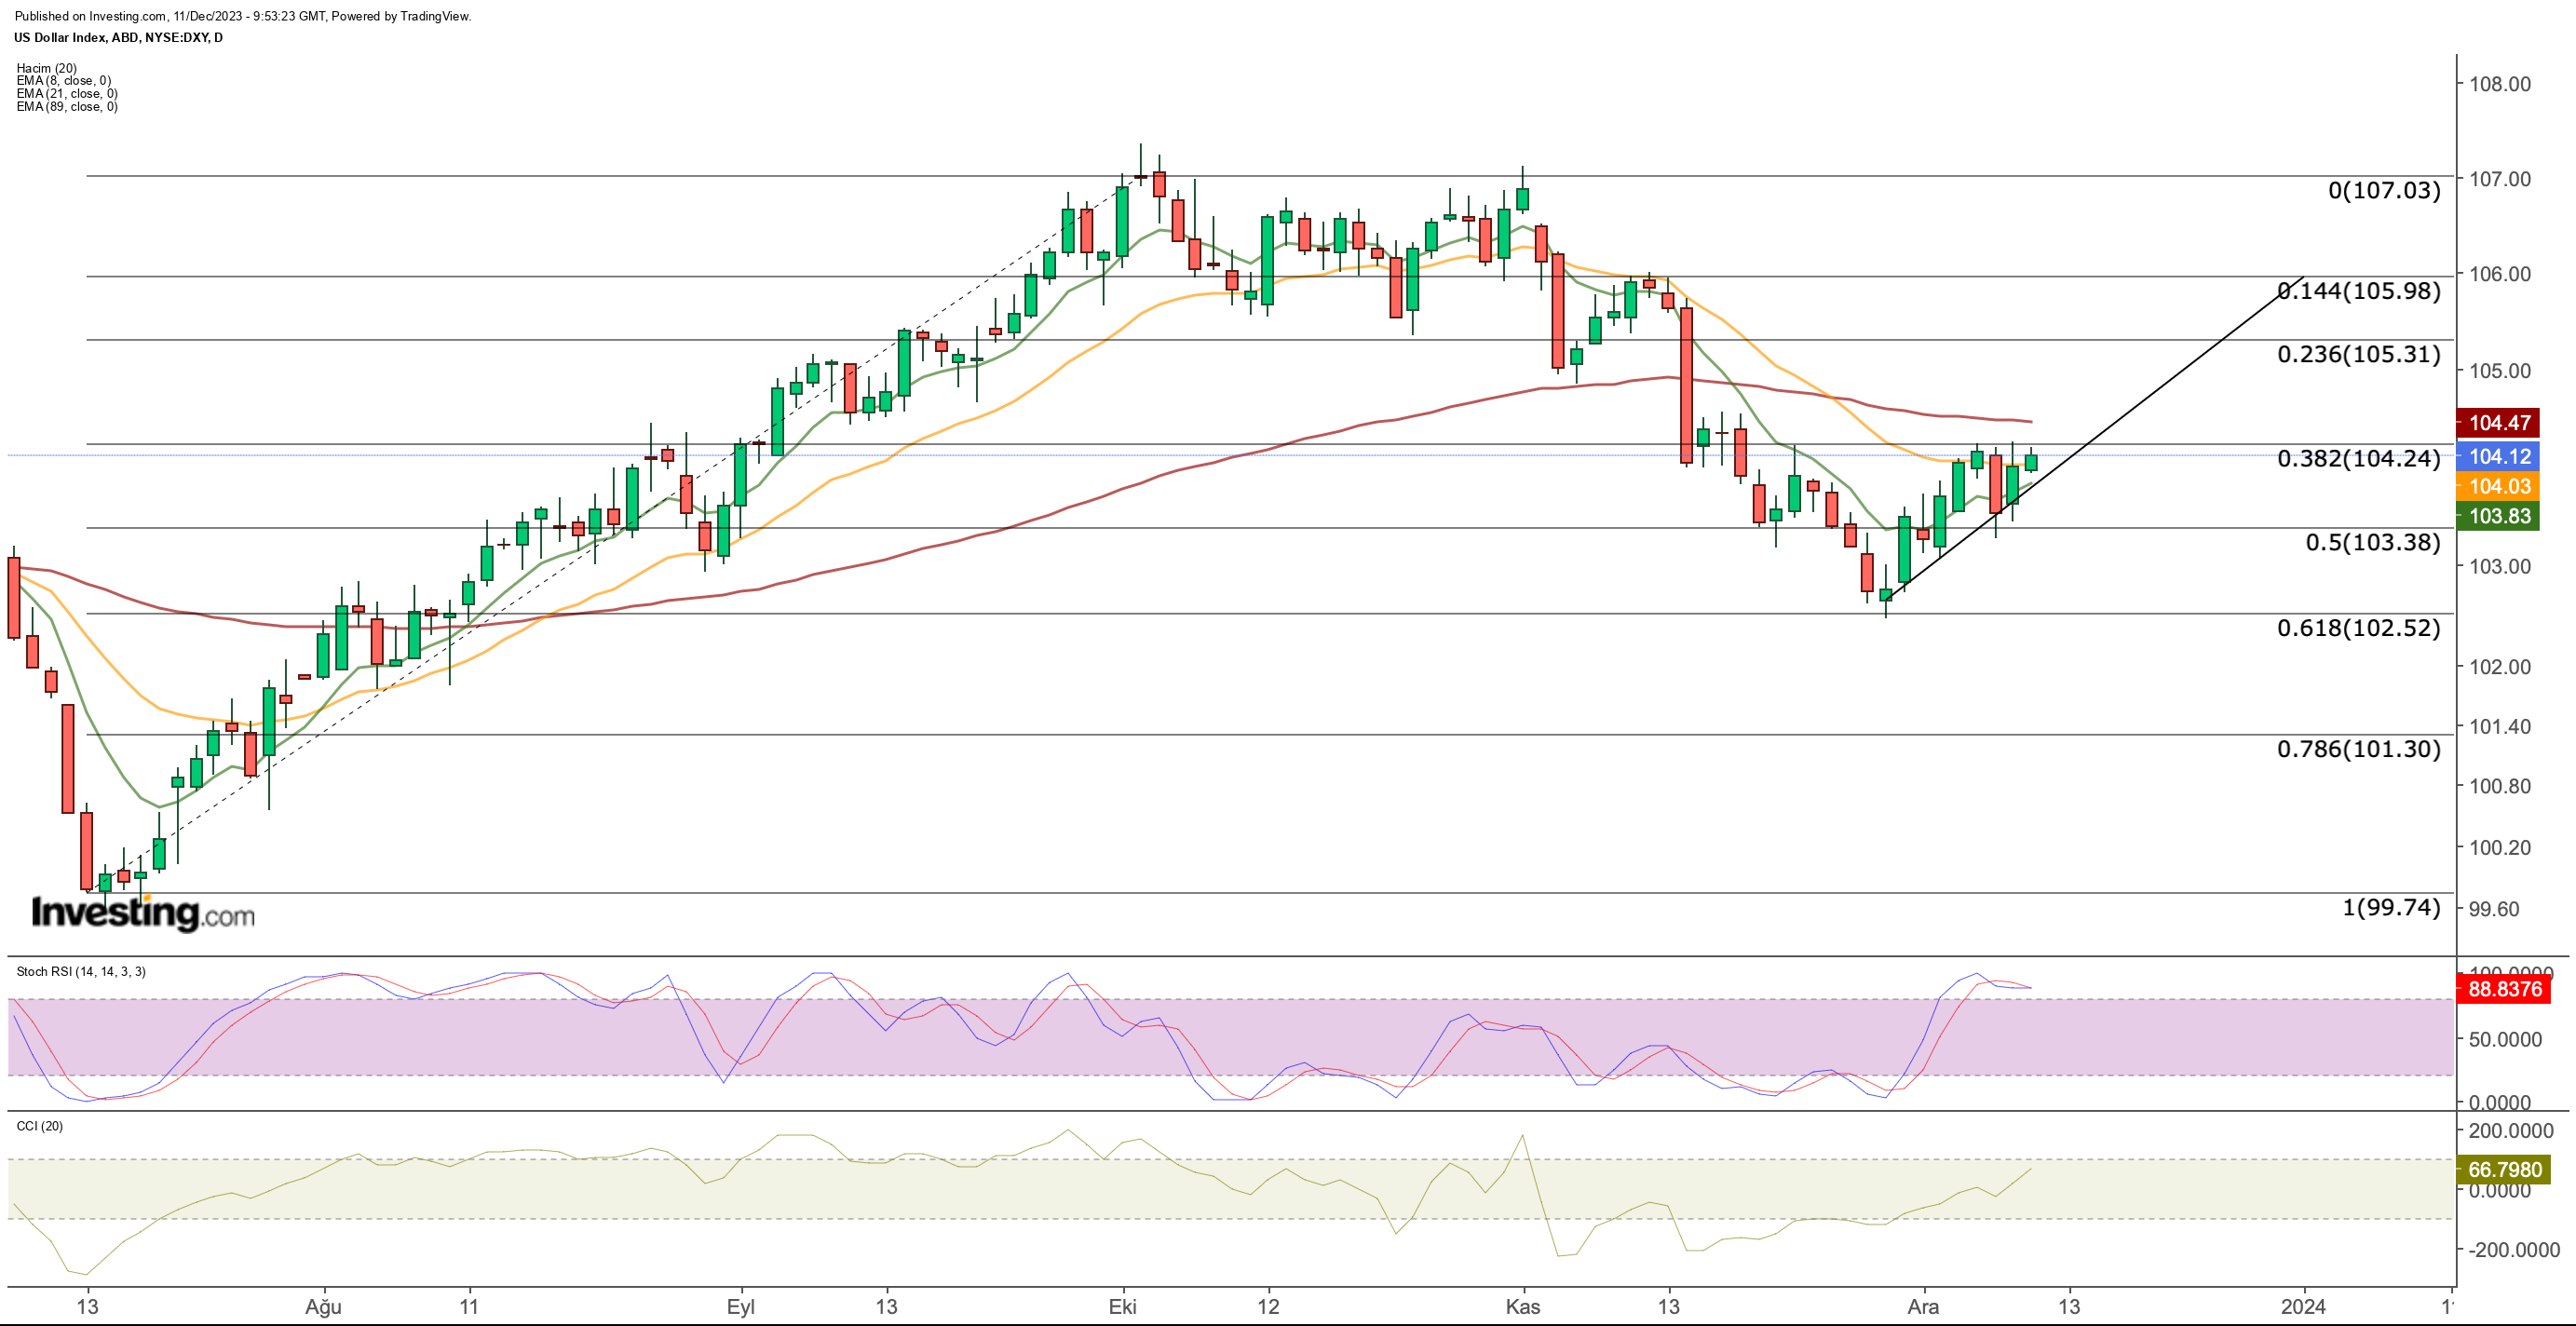Screen dimensions: 2576x1326
Task: Click the 100.20 price axis label
Action: tap(2500, 848)
